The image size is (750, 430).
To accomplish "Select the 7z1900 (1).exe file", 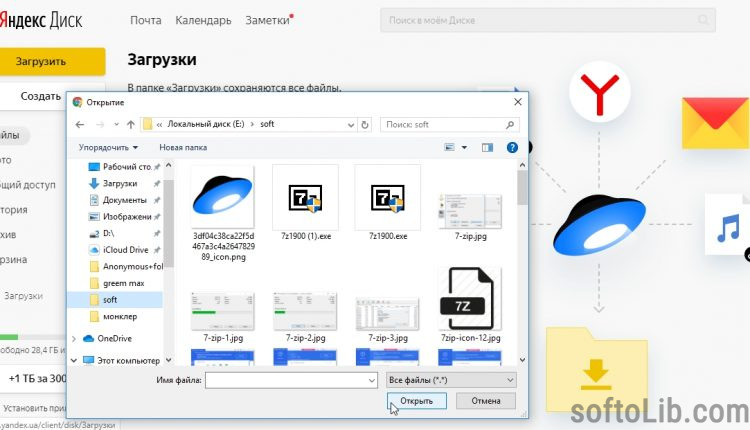I will tap(306, 202).
